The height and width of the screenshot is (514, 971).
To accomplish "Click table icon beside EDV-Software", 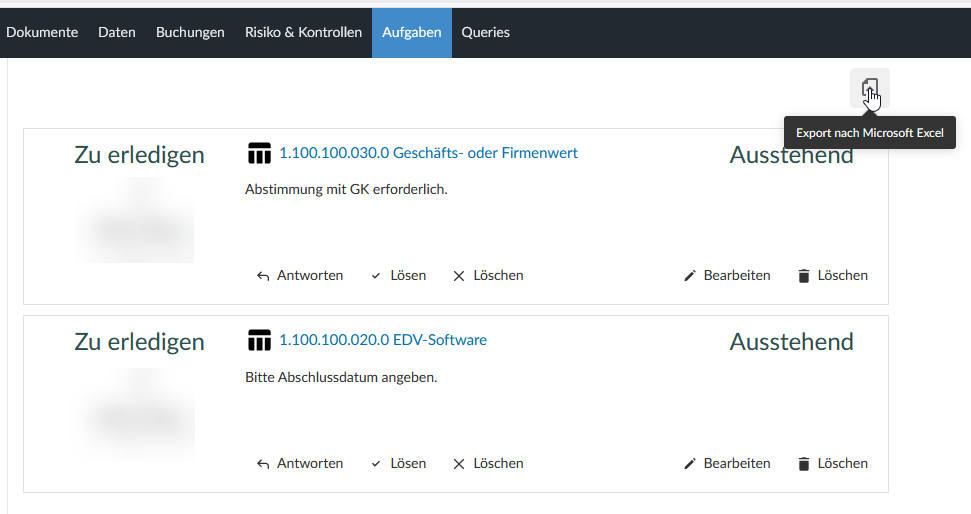I will (259, 340).
